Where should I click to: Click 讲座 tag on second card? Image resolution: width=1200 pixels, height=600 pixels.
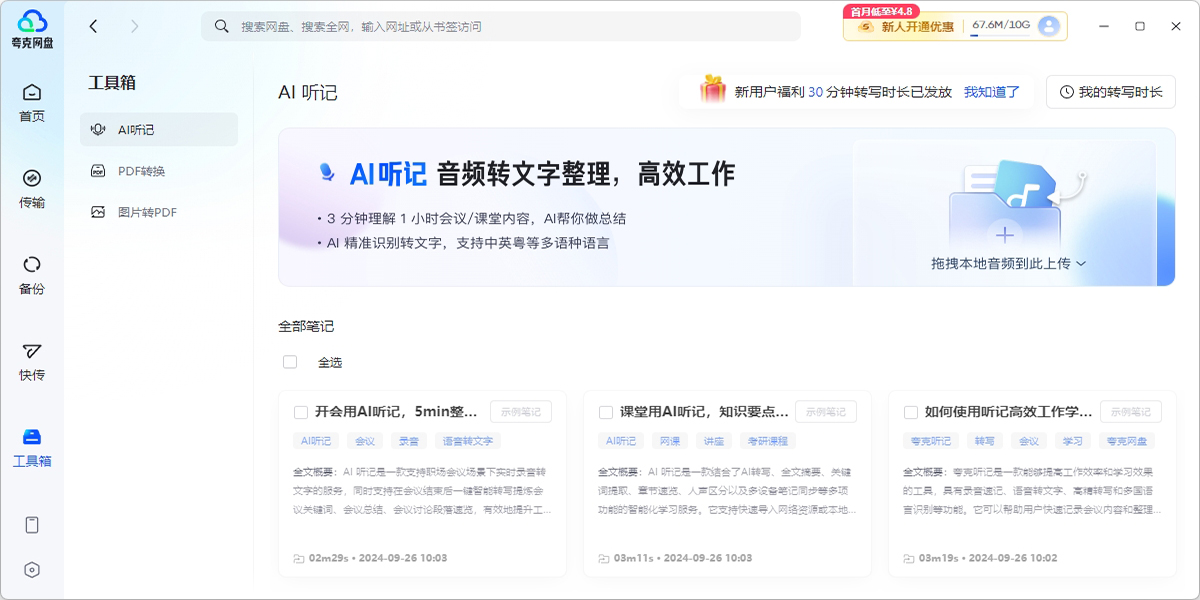[713, 441]
